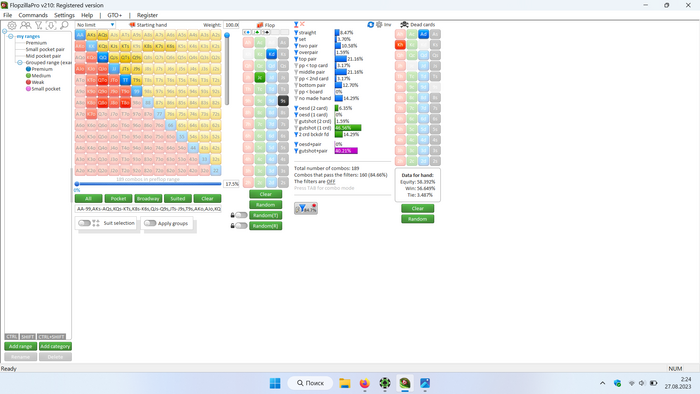Image resolution: width=700 pixels, height=394 pixels.
Task: Click the funnel icon above statistics list
Action: [296, 25]
